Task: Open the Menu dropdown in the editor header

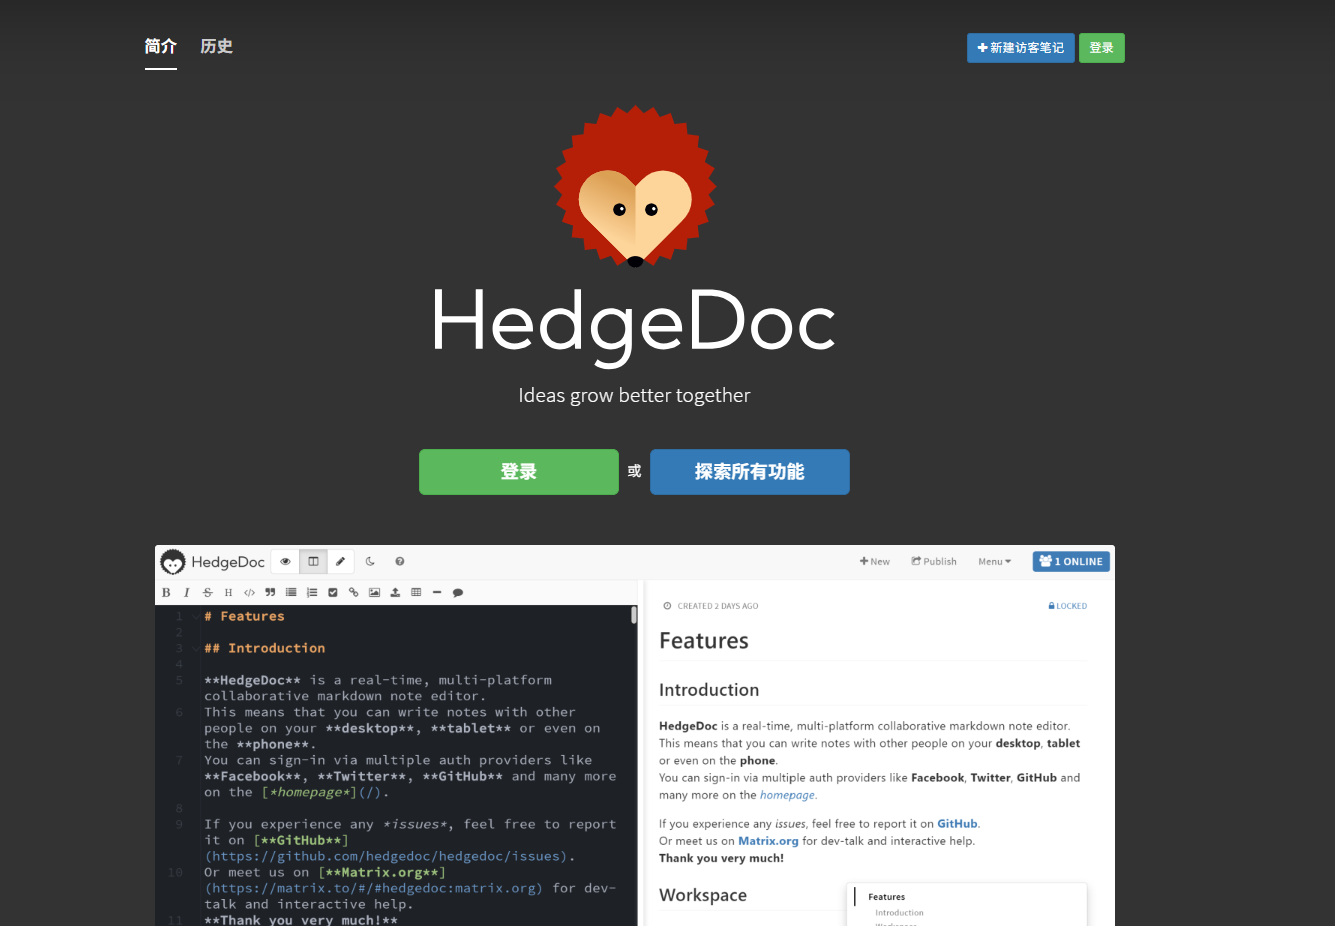Action: coord(994,562)
